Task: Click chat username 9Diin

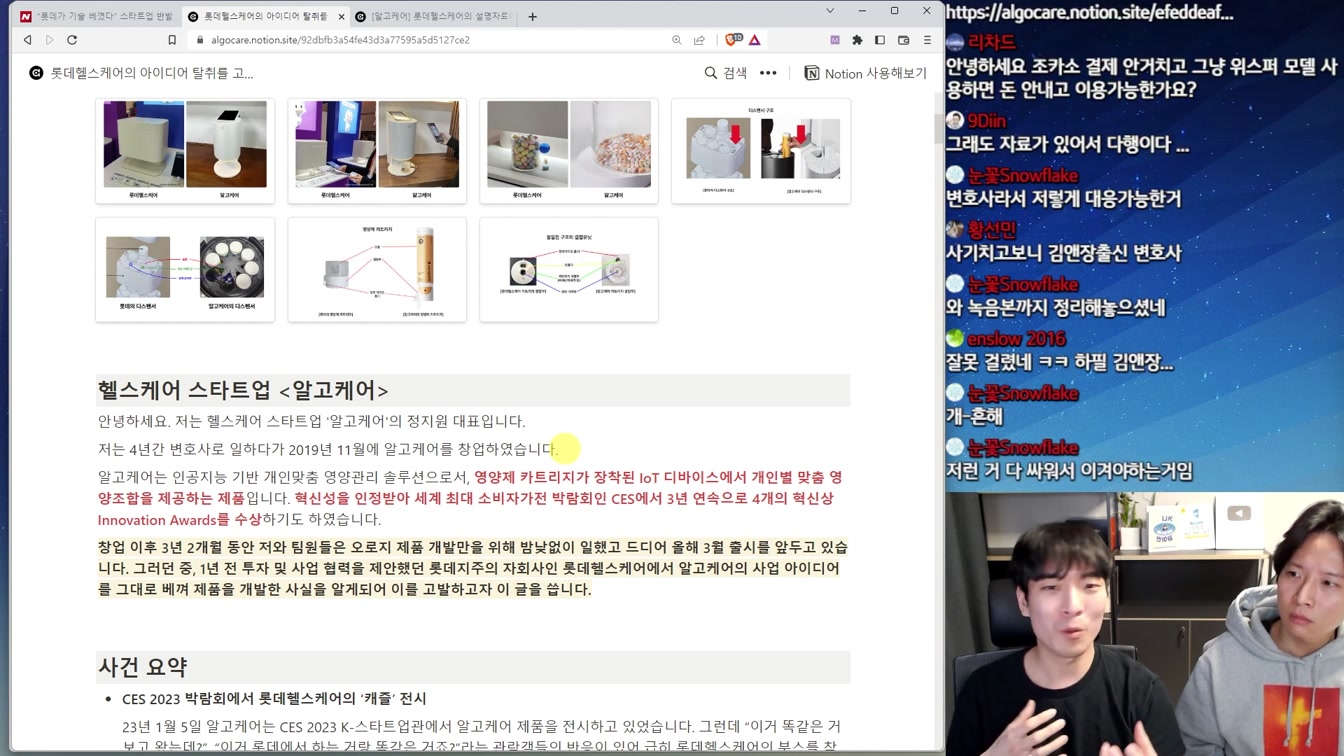Action: (987, 121)
